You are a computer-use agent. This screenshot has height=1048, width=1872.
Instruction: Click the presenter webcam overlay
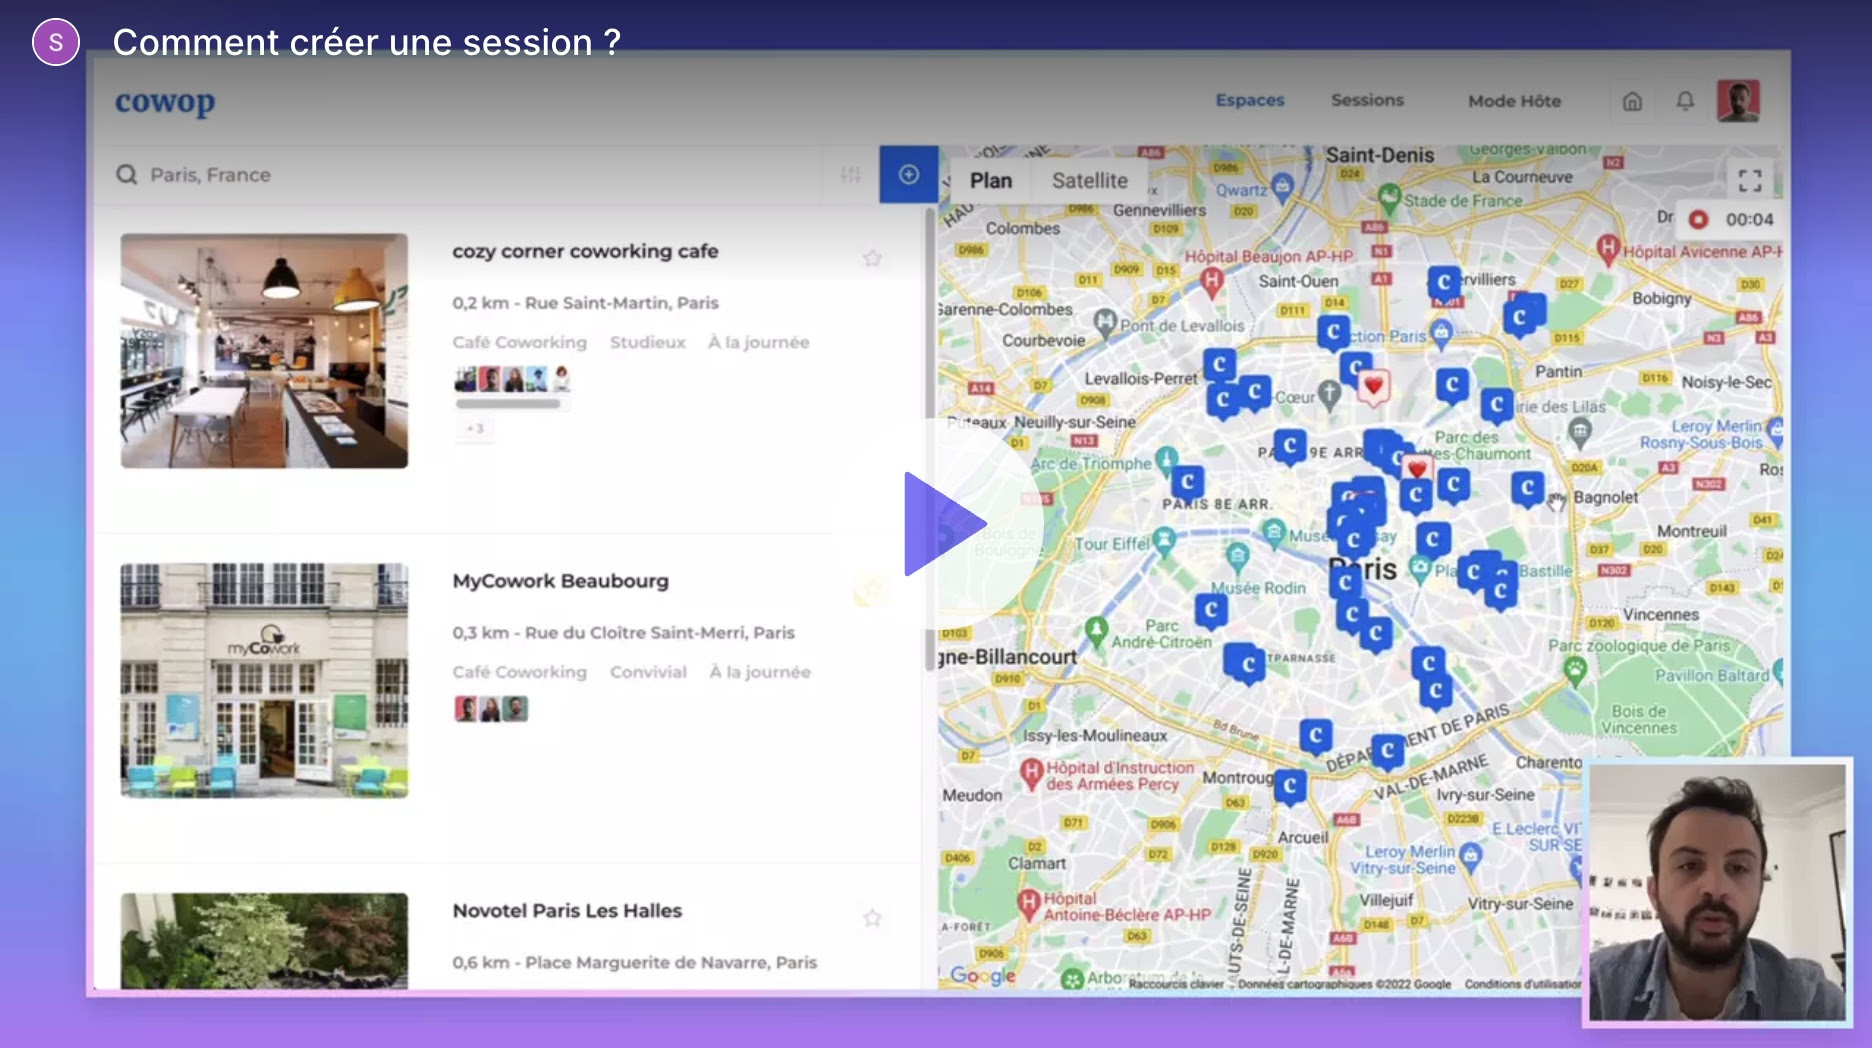(1717, 892)
